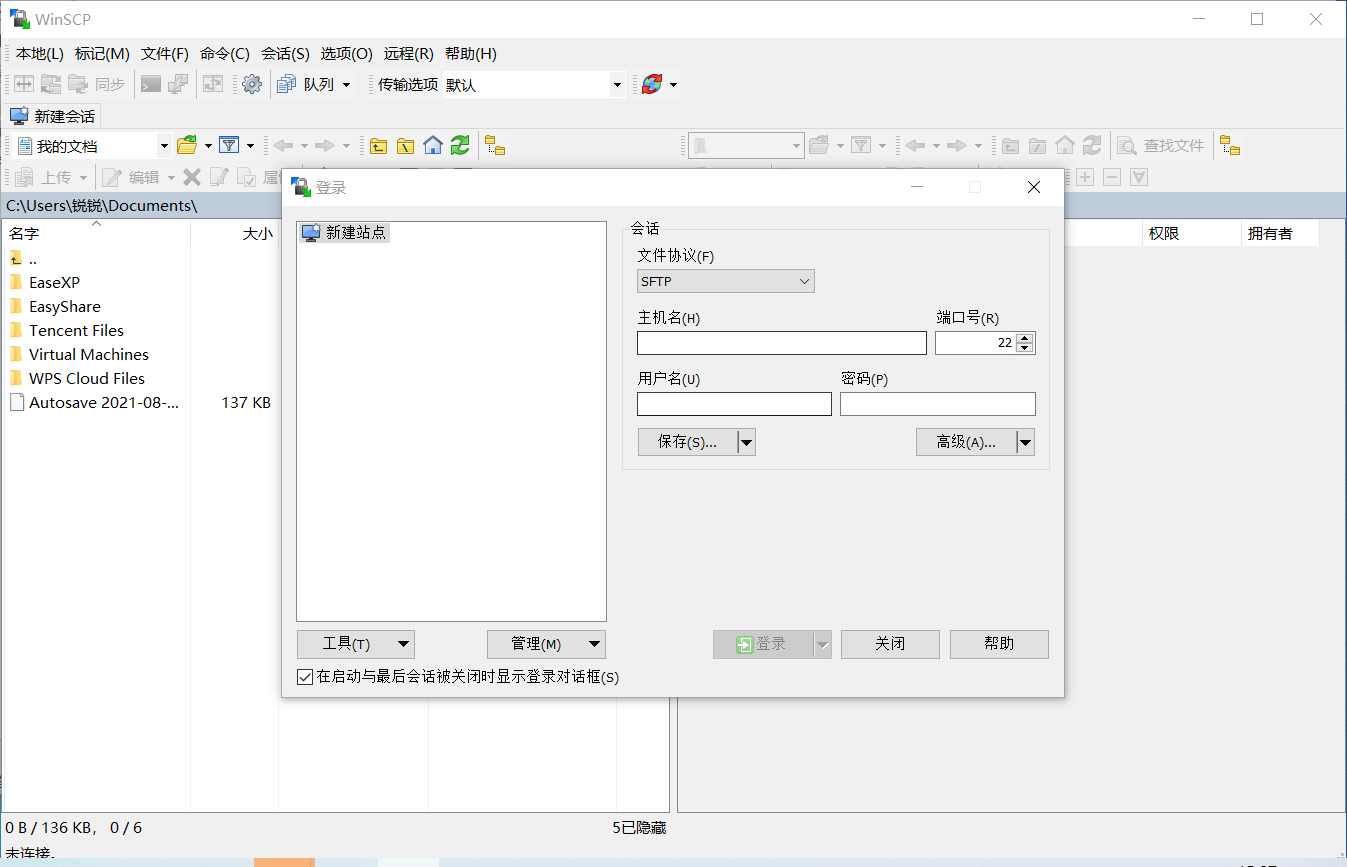Viewport: 1347px width, 867px height.
Task: Increase port number with up spinner
Action: click(x=1024, y=337)
